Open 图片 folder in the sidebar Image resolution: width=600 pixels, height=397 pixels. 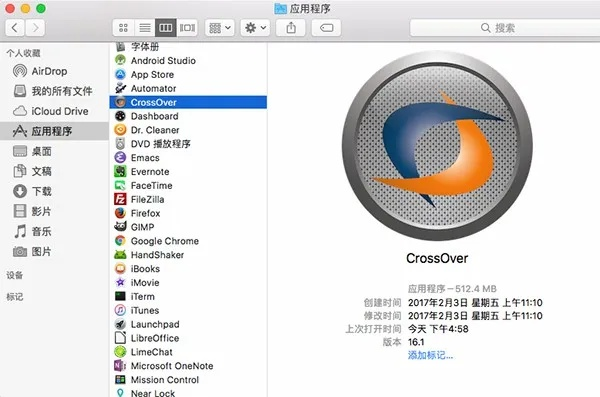pyautogui.click(x=54, y=252)
